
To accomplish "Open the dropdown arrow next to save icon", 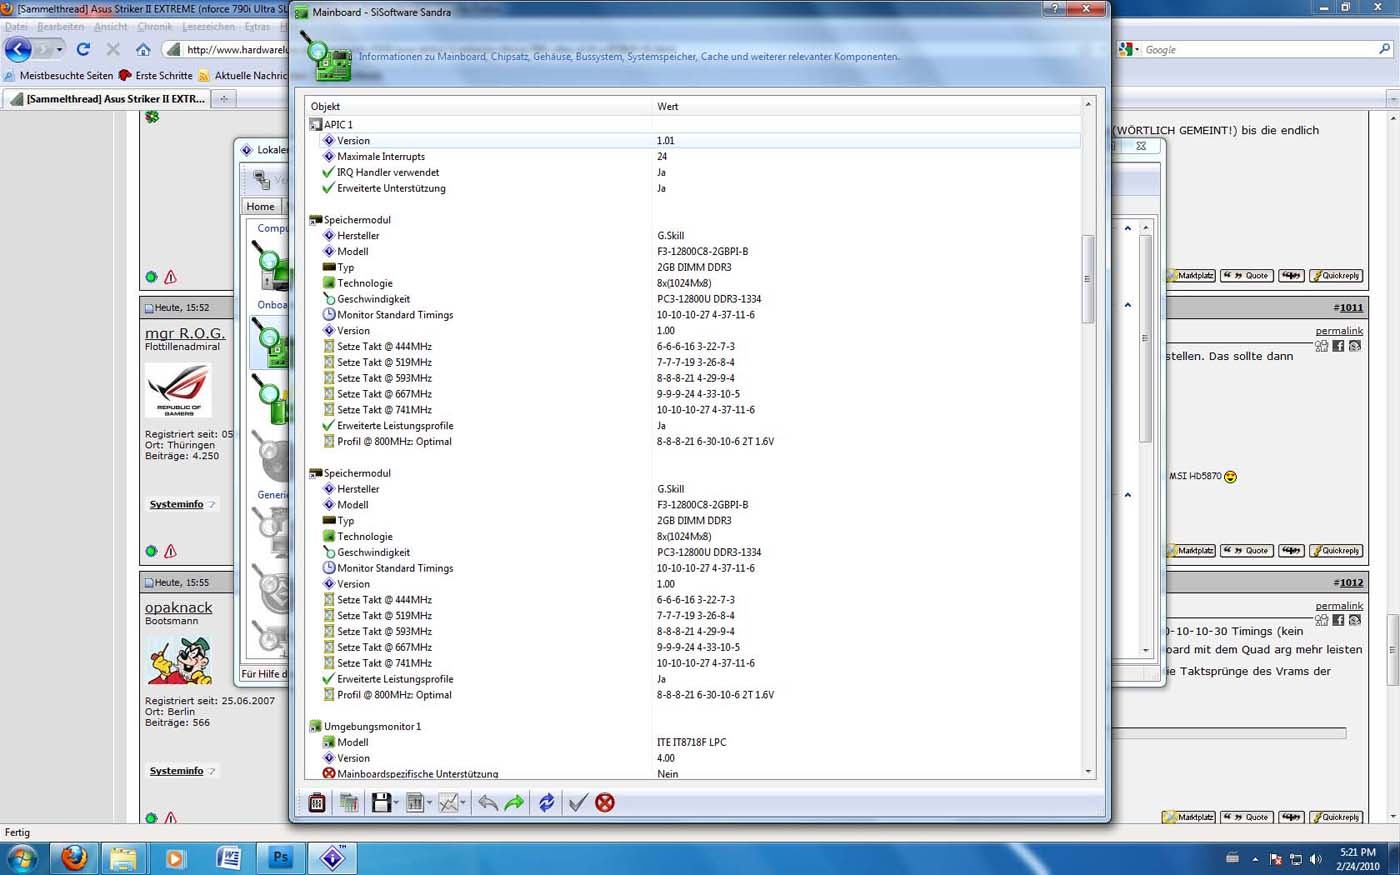I will [x=396, y=803].
